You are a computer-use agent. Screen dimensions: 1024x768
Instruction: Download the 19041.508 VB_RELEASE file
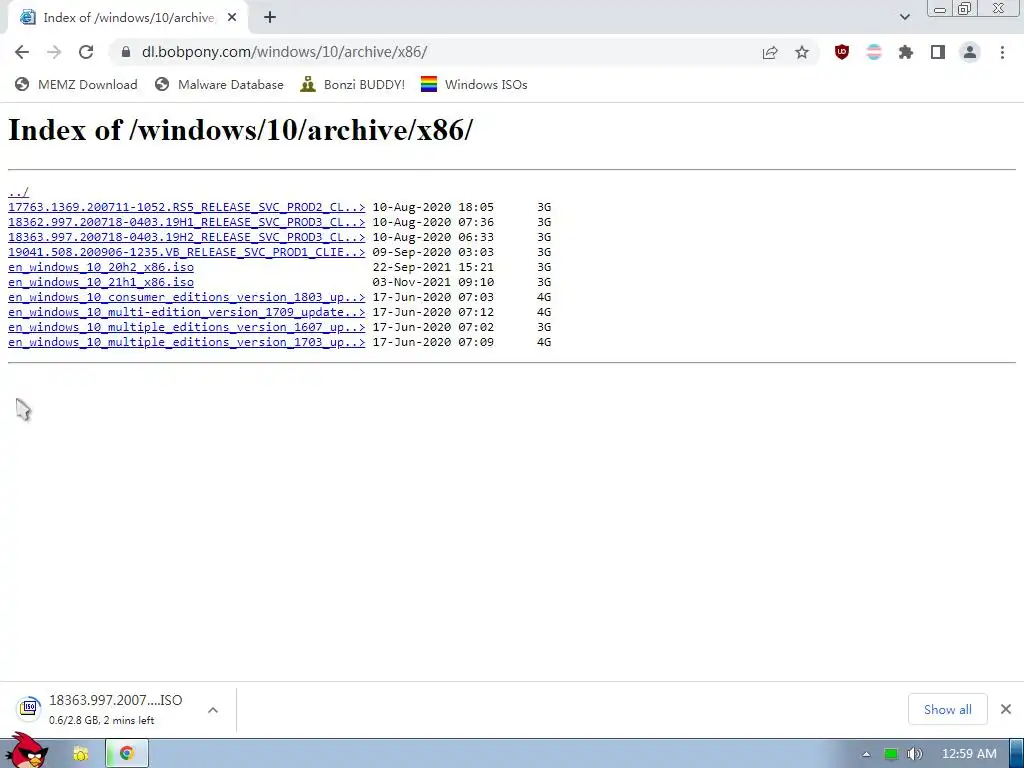[187, 252]
